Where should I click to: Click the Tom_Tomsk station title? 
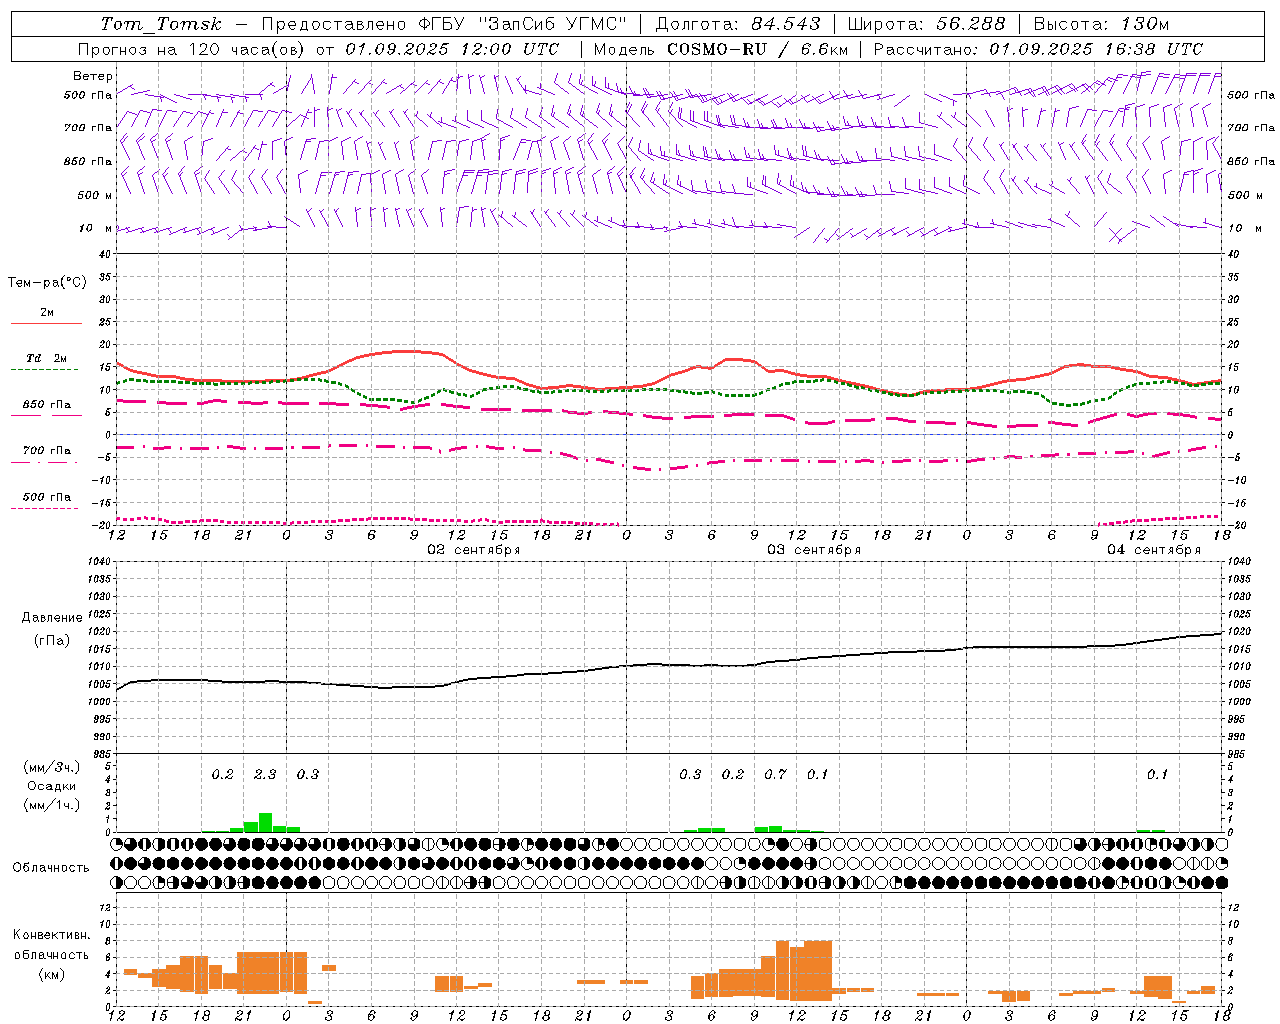coord(161,24)
